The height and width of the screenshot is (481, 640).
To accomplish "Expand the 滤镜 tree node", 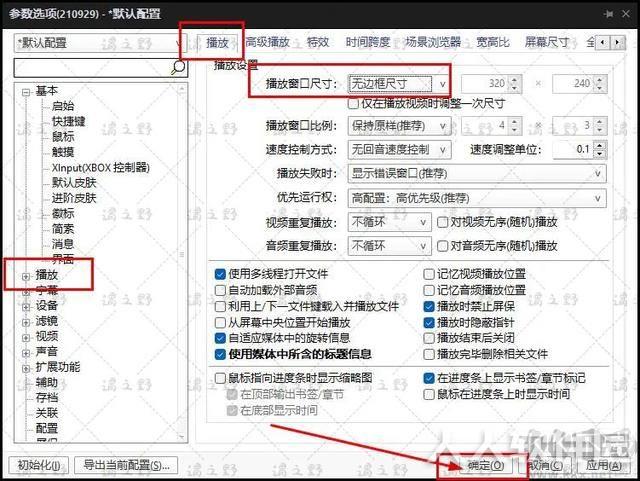I will [x=26, y=322].
